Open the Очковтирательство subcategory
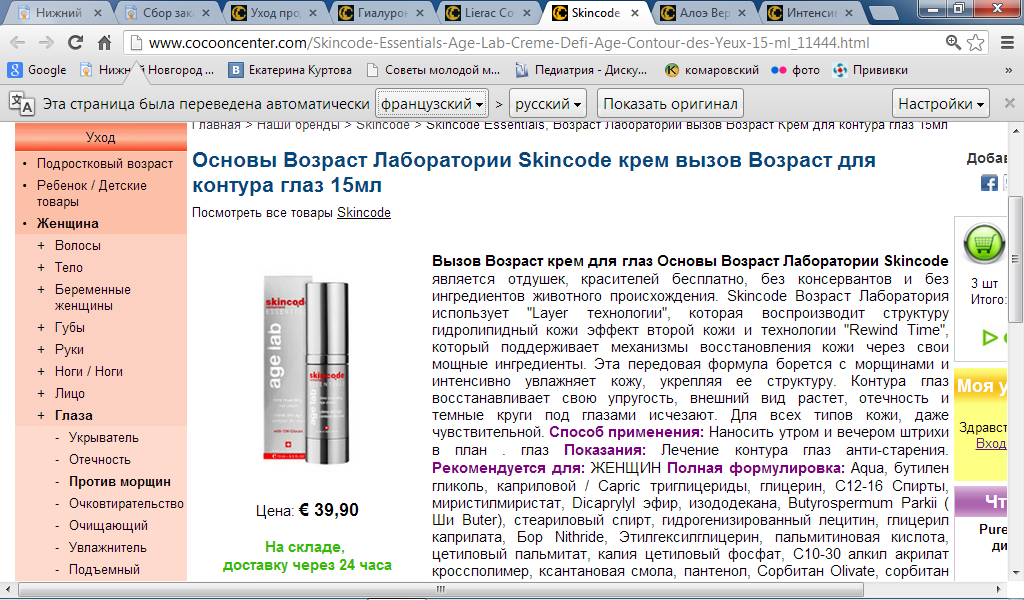This screenshot has height=600, width=1024. pyautogui.click(x=127, y=504)
